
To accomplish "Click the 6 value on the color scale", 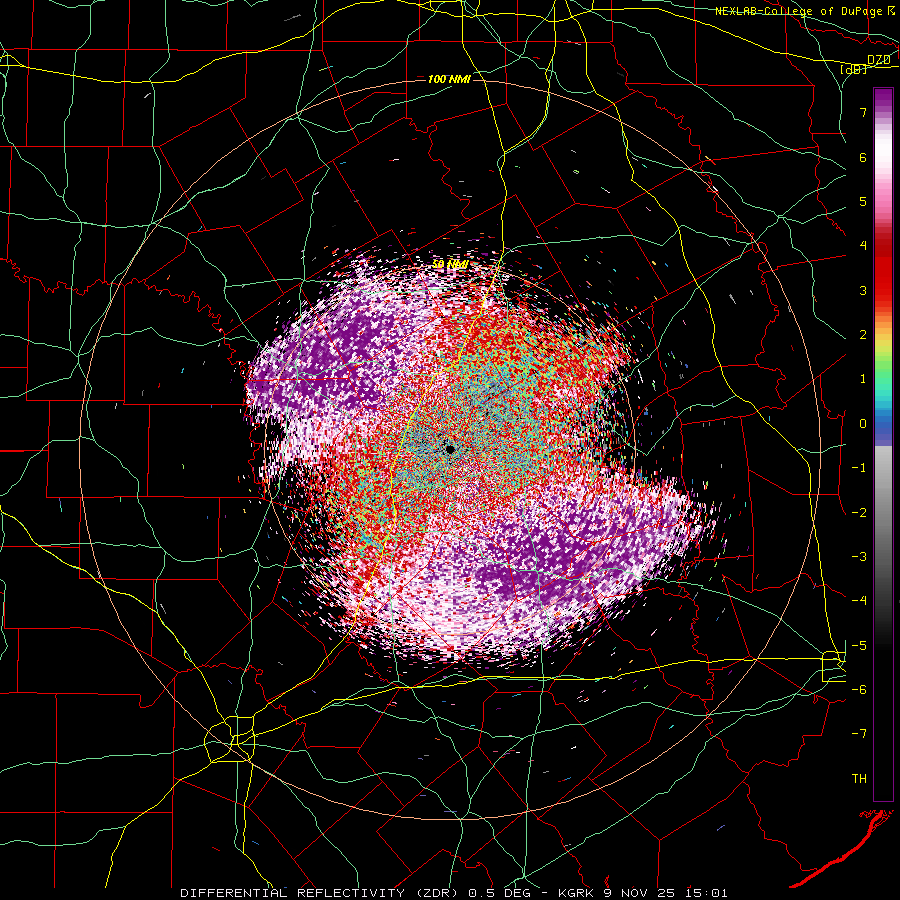I will [863, 157].
